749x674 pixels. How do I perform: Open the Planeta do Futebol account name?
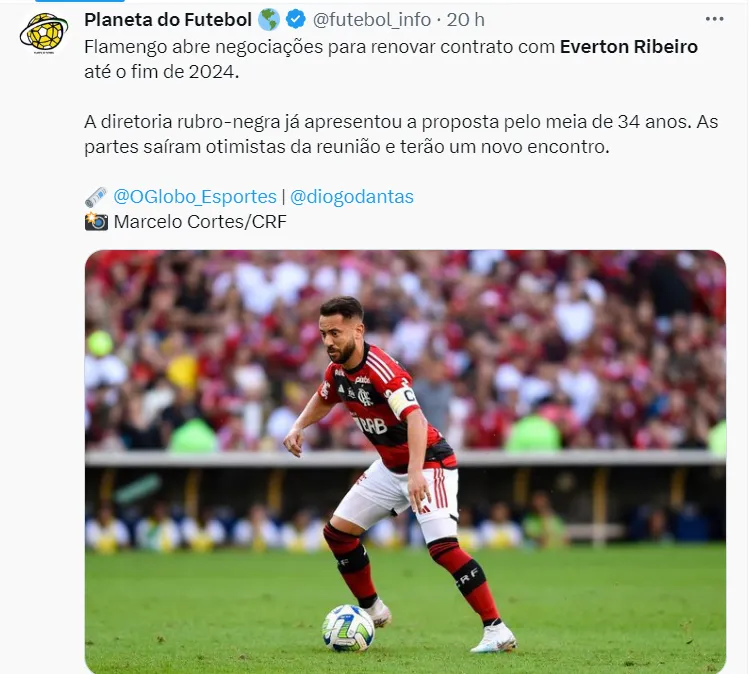[168, 20]
